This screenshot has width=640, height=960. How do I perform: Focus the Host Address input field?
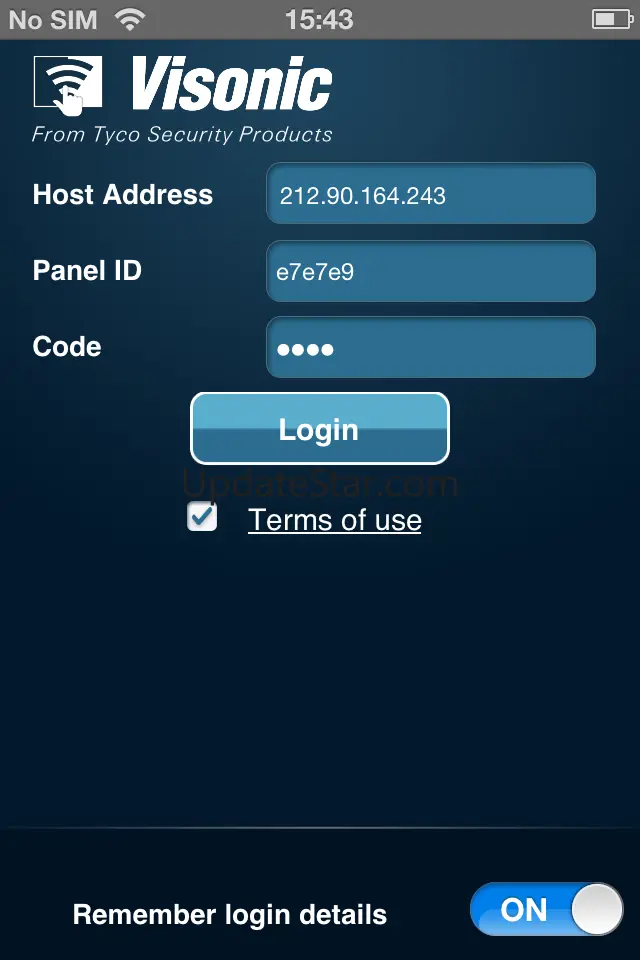pyautogui.click(x=431, y=193)
